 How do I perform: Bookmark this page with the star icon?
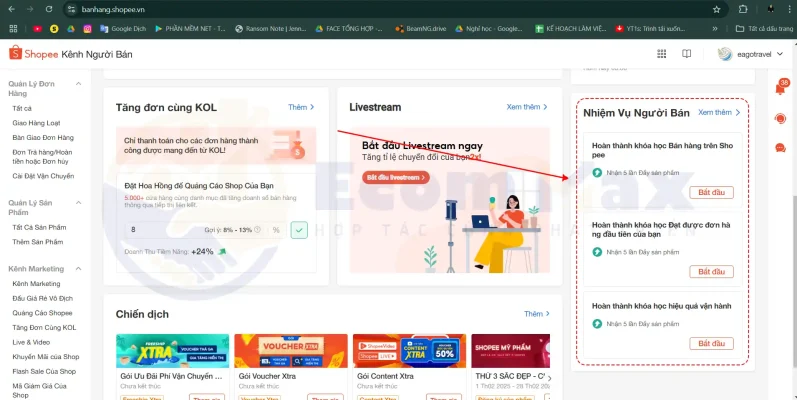tap(717, 9)
